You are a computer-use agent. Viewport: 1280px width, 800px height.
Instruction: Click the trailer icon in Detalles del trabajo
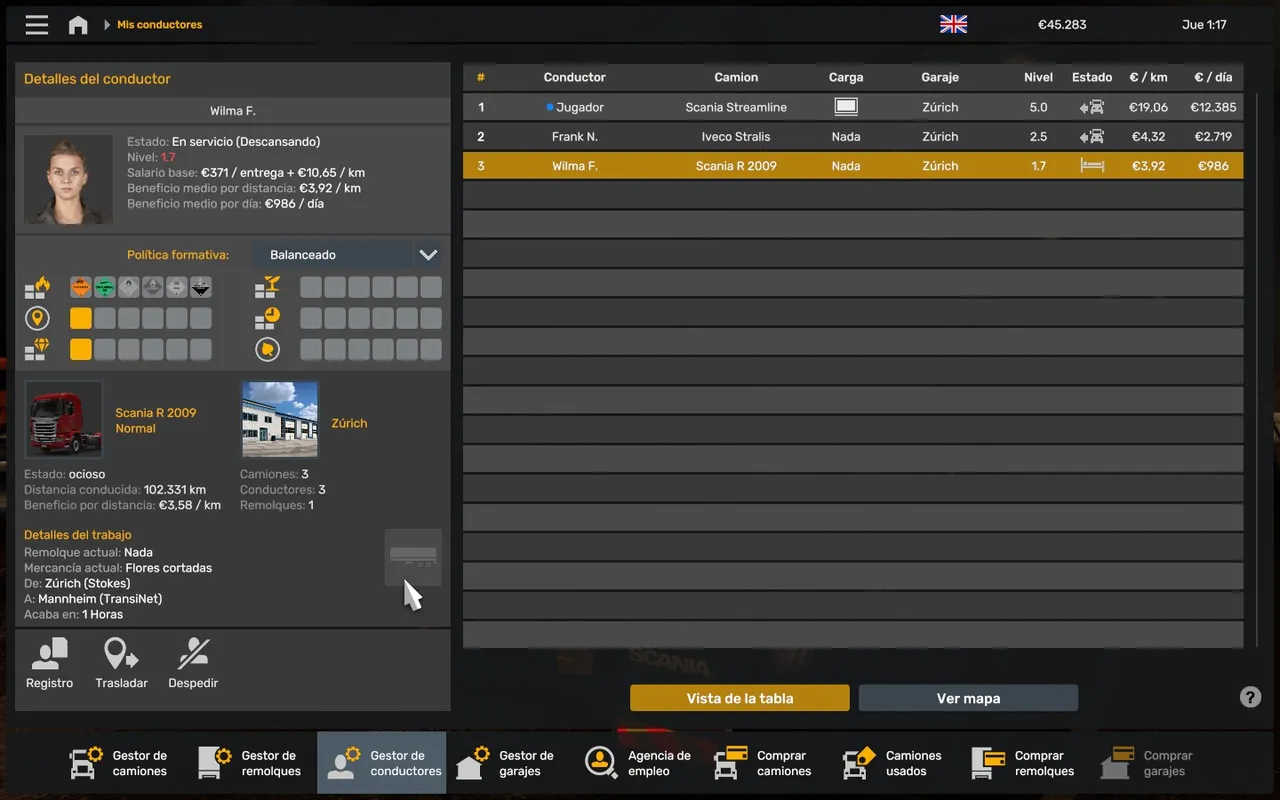pyautogui.click(x=413, y=556)
